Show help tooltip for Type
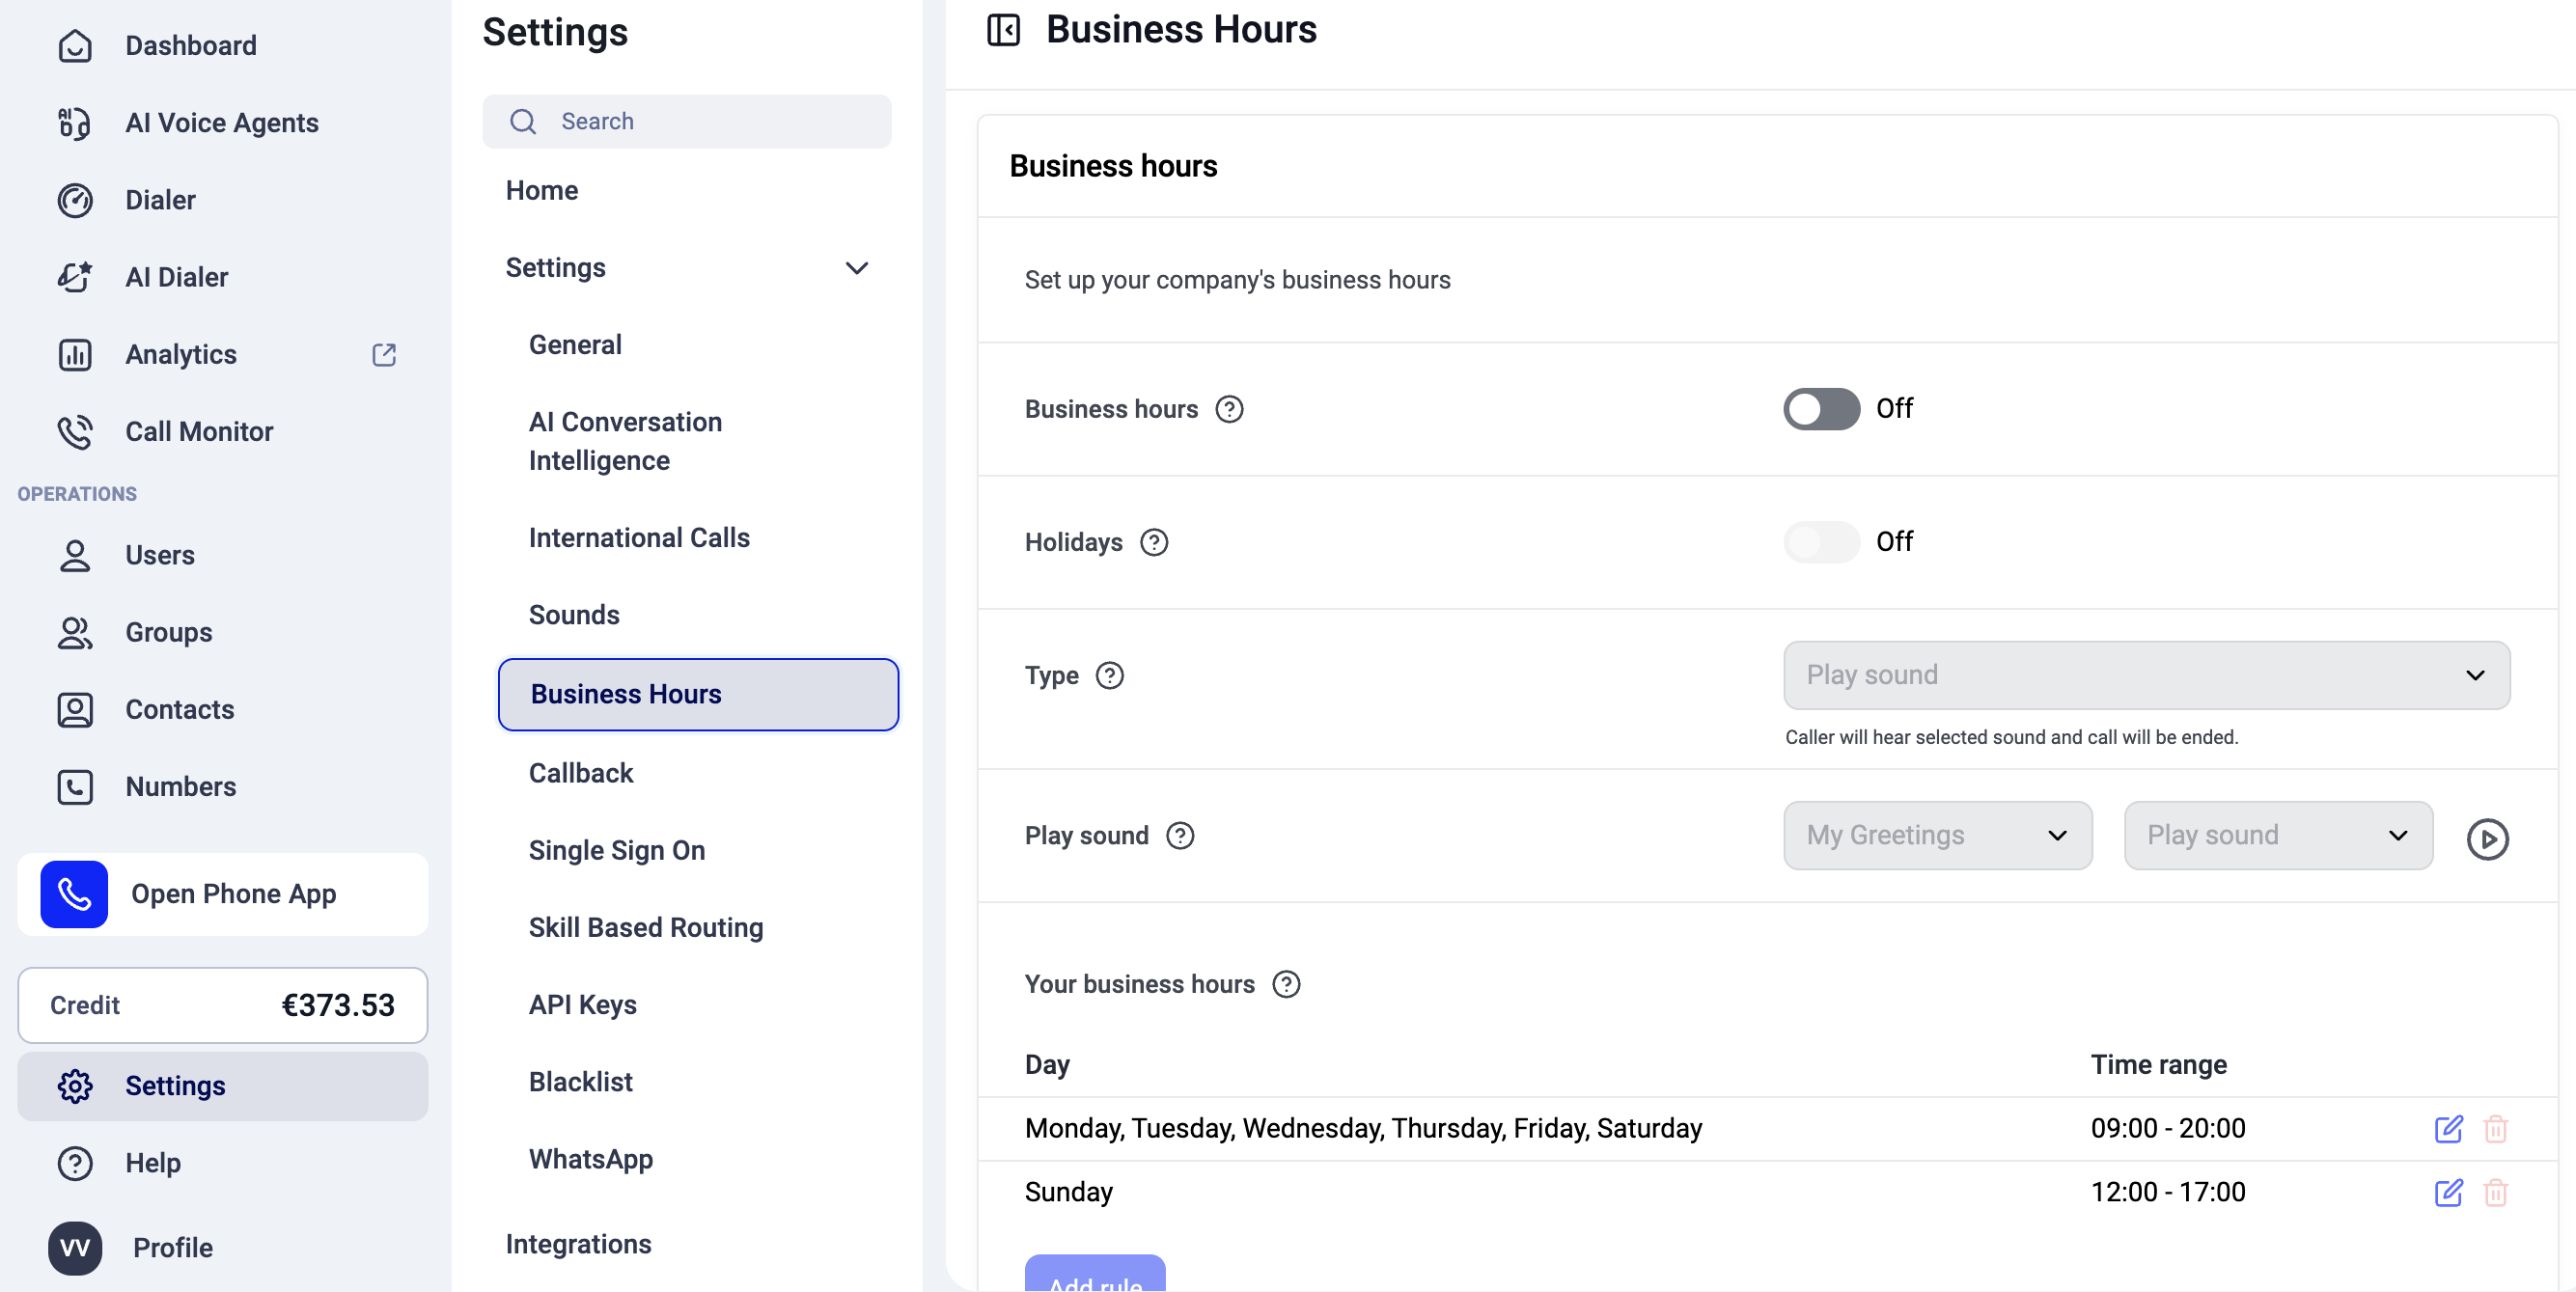 1110,676
